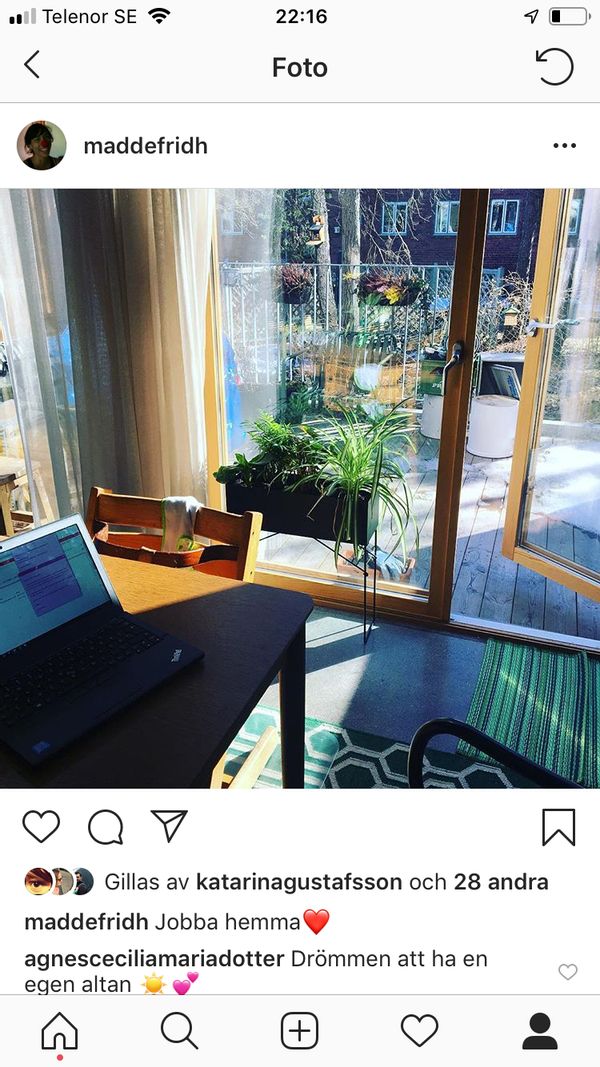Image resolution: width=600 pixels, height=1067 pixels.
Task: Open profile tab in bottom bar
Action: pyautogui.click(x=540, y=1031)
